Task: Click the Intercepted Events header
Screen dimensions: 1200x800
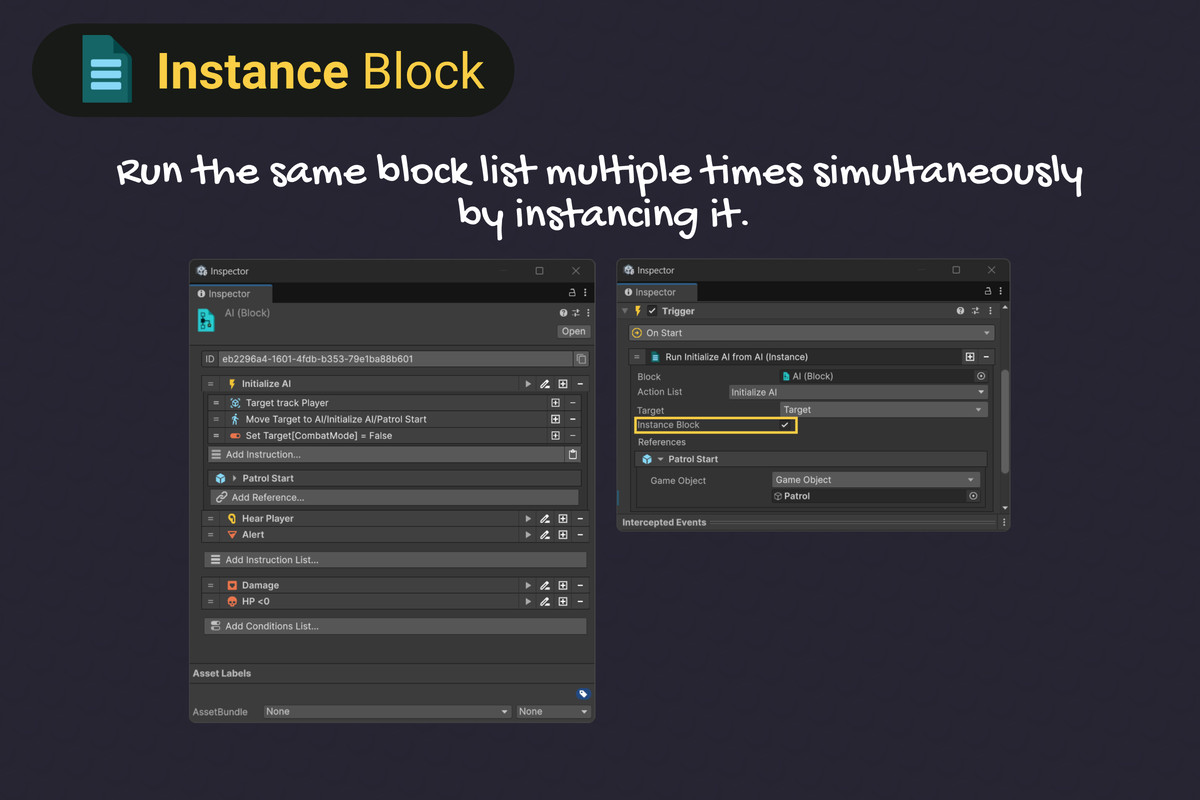Action: click(x=664, y=522)
